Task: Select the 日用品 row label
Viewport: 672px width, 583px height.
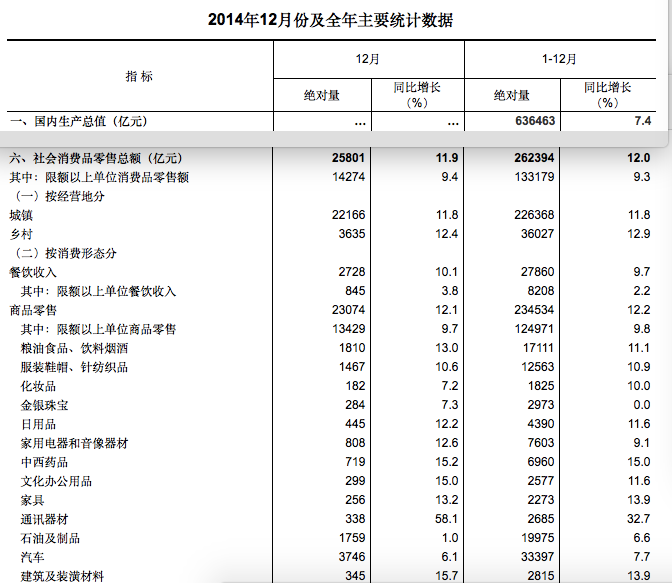Action: click(x=38, y=424)
